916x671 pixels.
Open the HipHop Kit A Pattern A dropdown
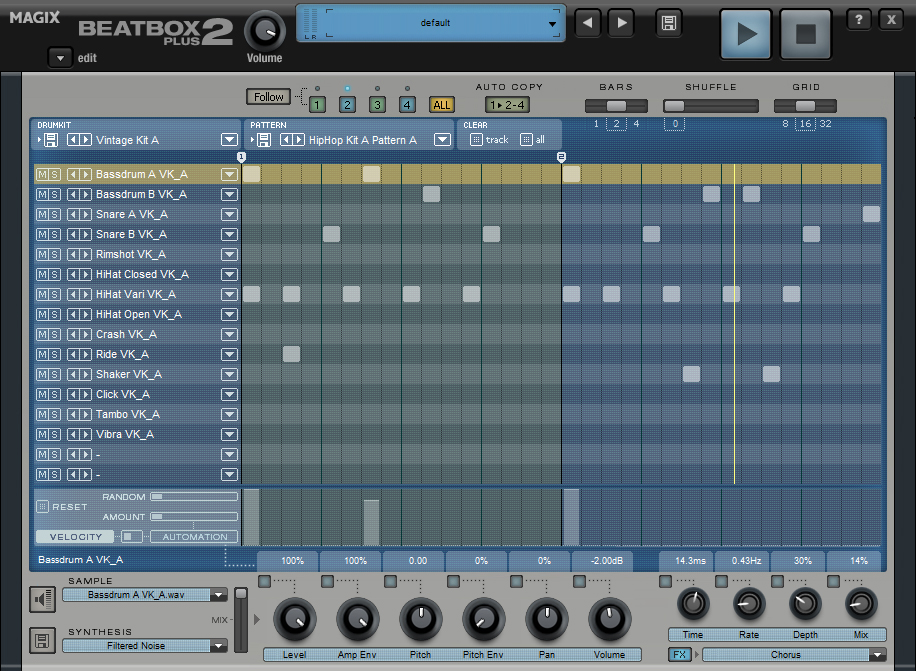[x=442, y=140]
